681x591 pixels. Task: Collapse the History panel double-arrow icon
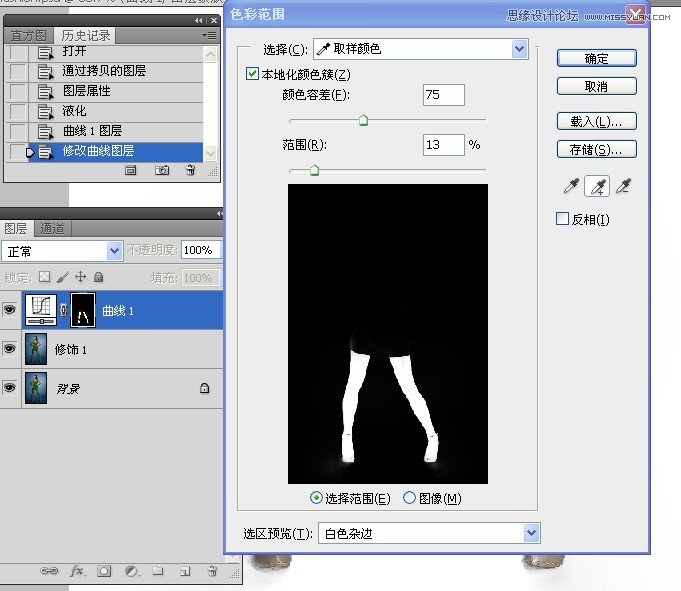(198, 20)
